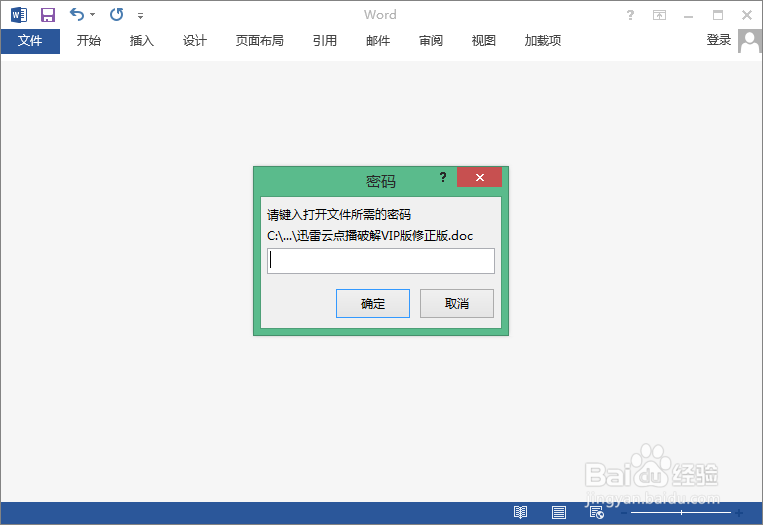Open Customize Quick Access Toolbar dropdown
The width and height of the screenshot is (763, 525).
tap(140, 16)
